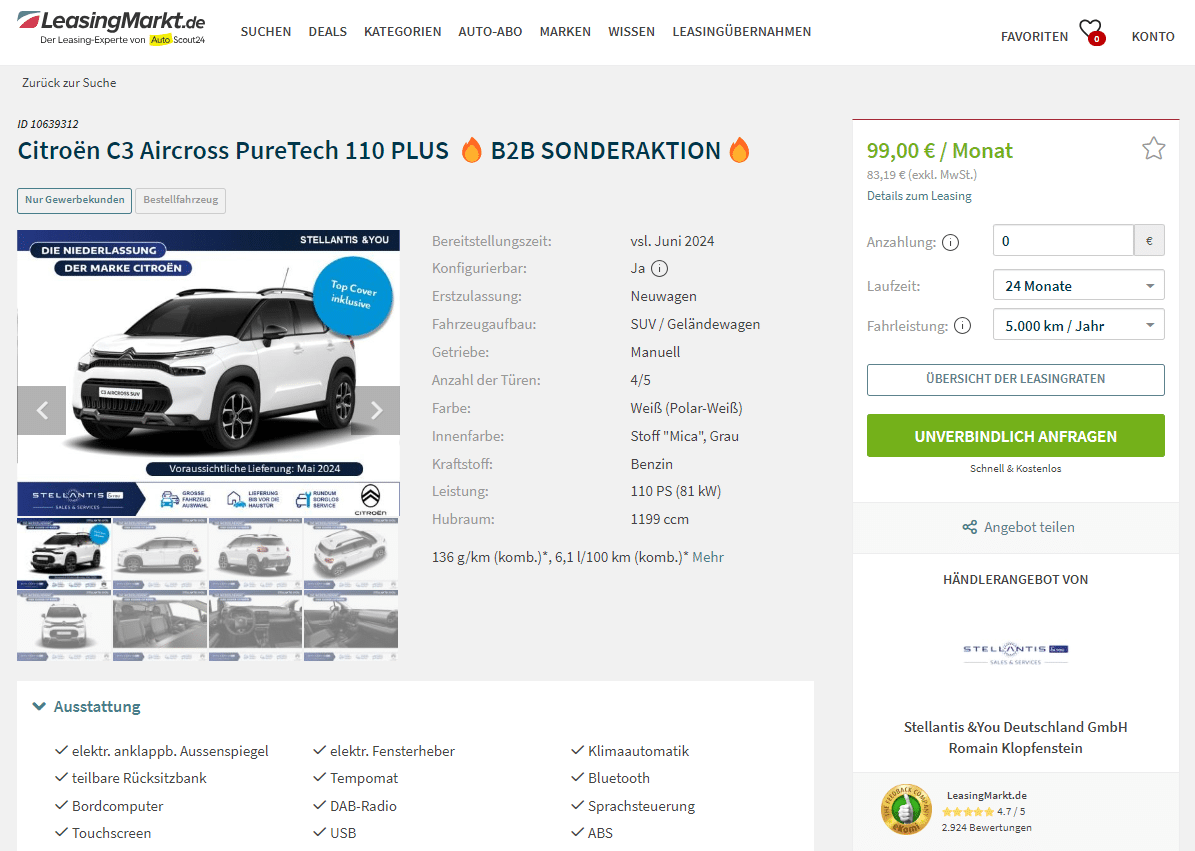
Task: Follow the Details zum Leasing link
Action: click(919, 196)
